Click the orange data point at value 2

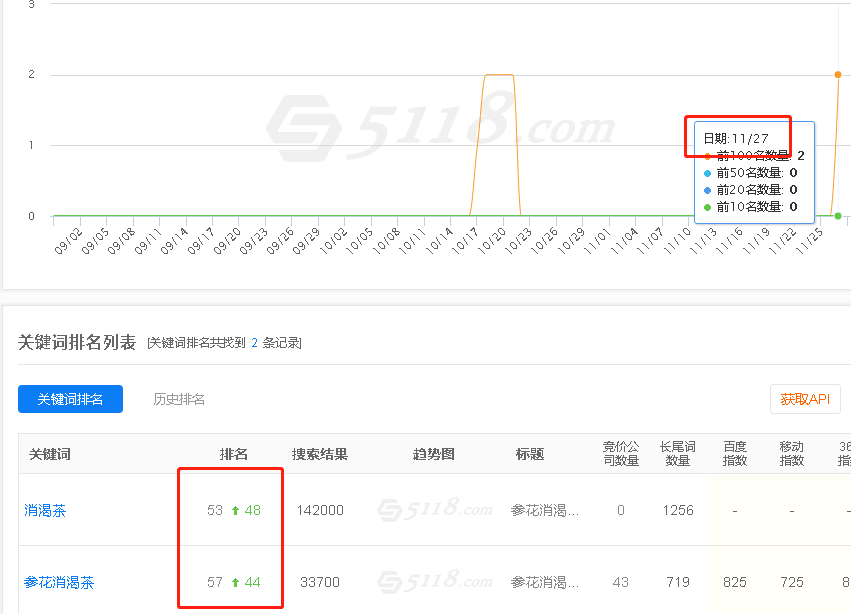838,74
